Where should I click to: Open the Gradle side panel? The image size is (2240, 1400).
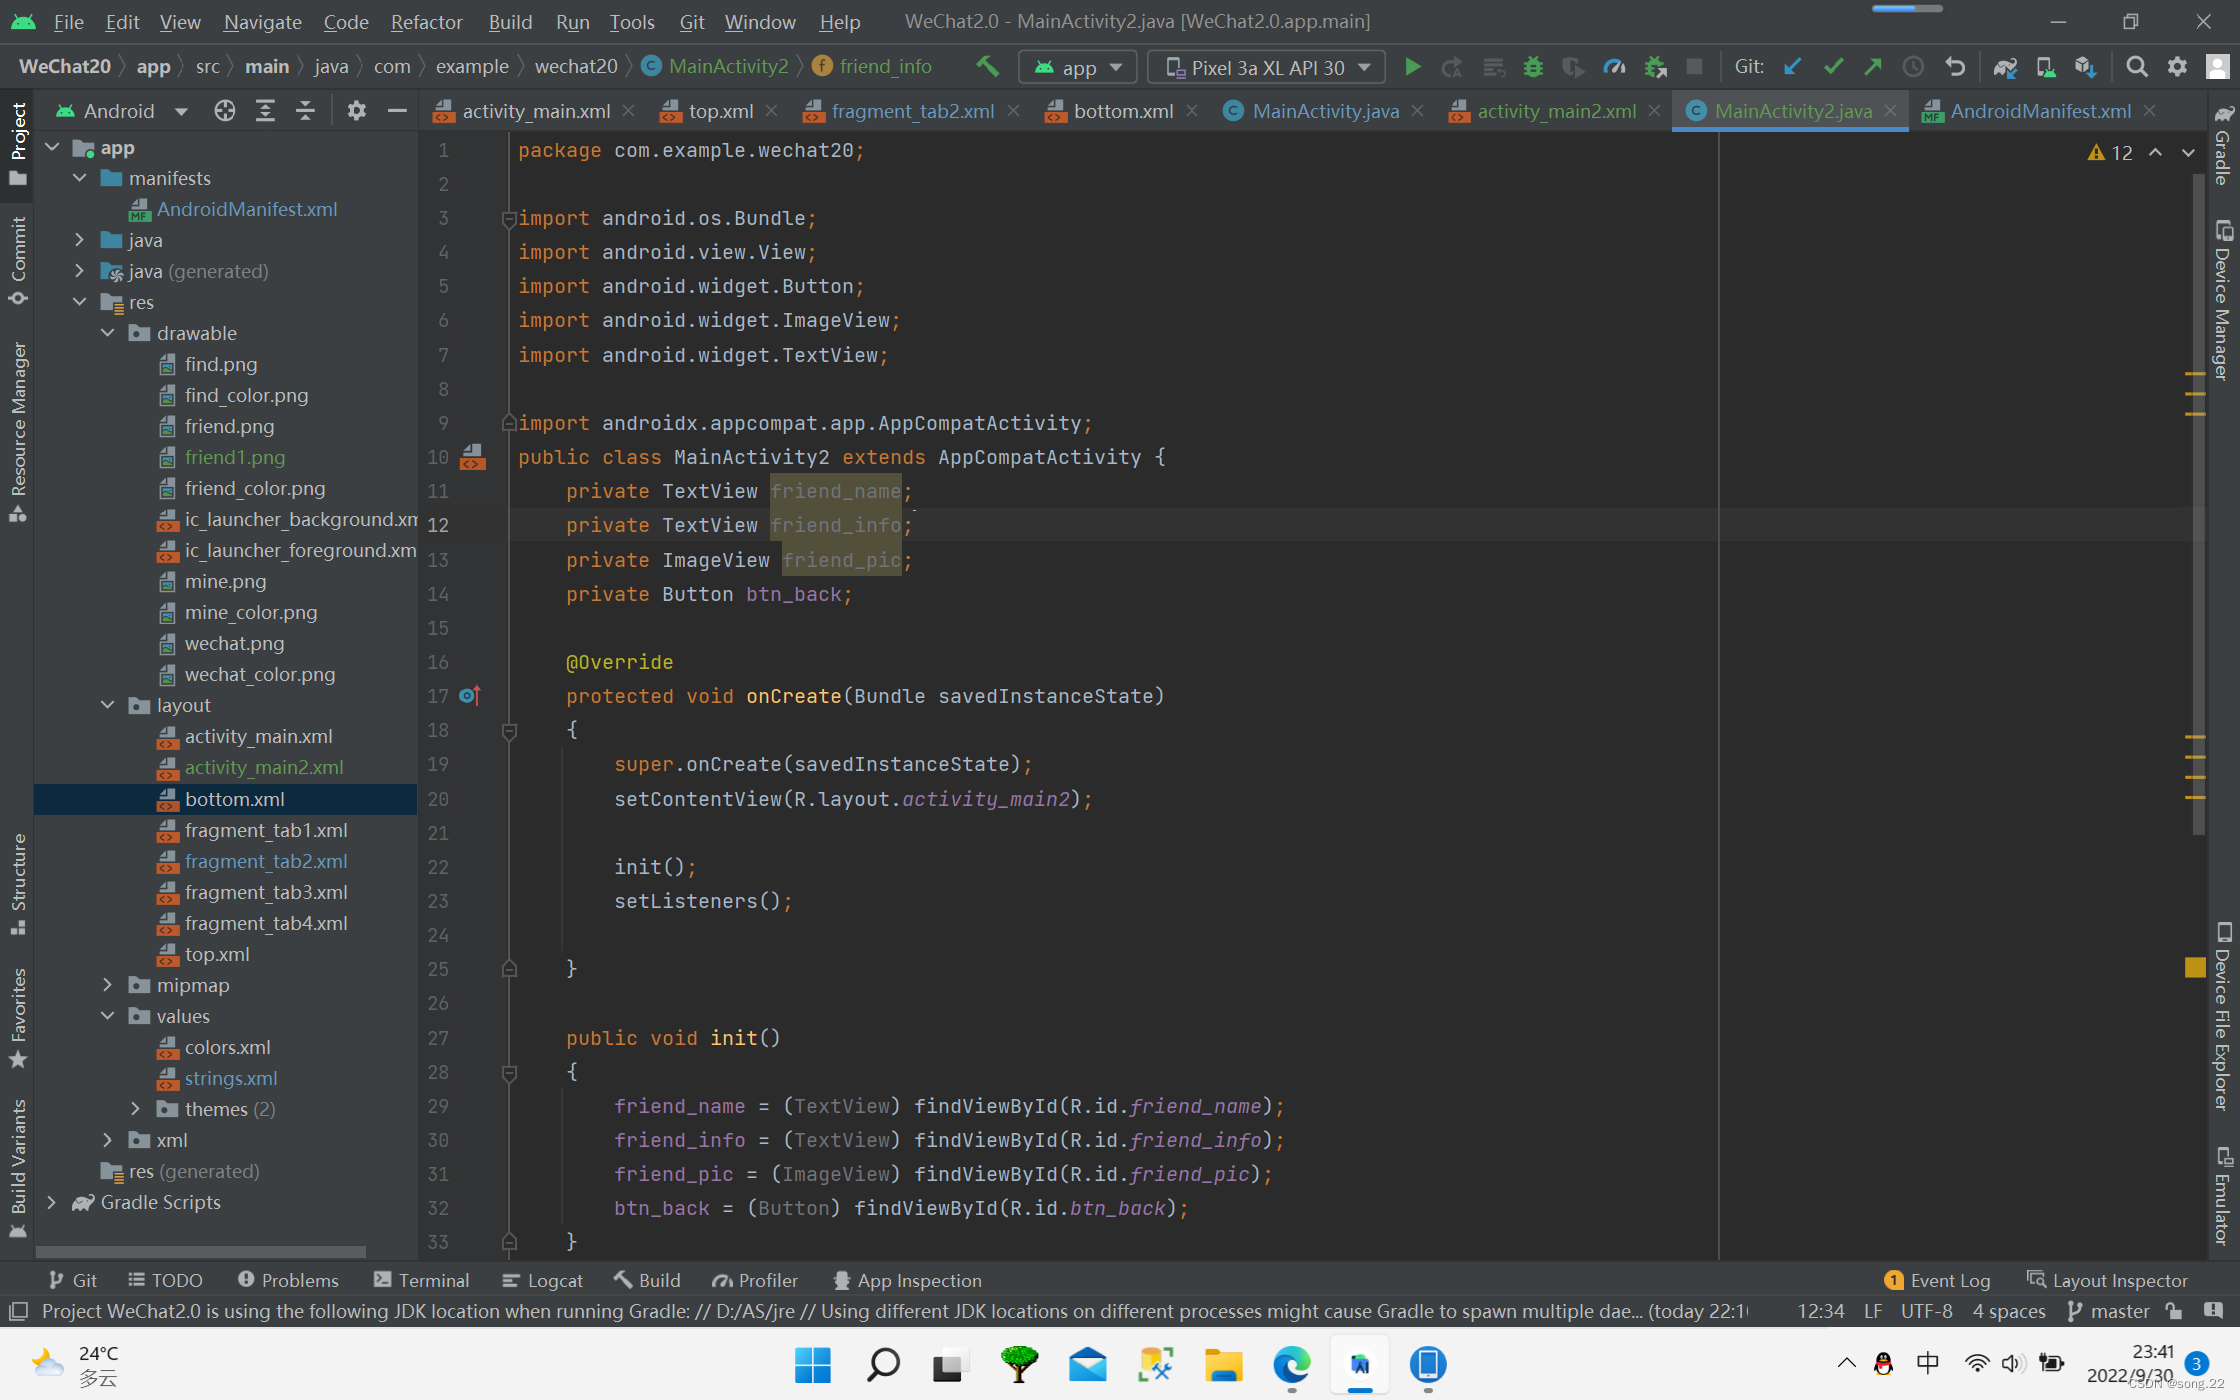2222,146
